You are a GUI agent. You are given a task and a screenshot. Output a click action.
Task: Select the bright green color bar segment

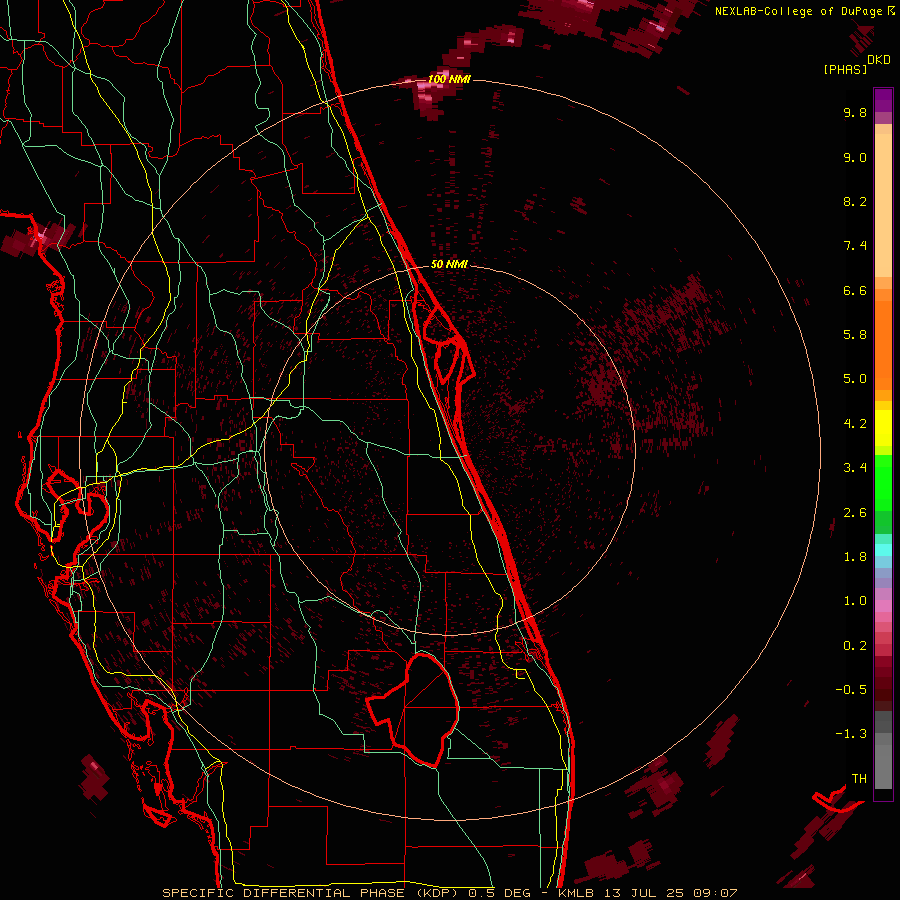[x=883, y=482]
